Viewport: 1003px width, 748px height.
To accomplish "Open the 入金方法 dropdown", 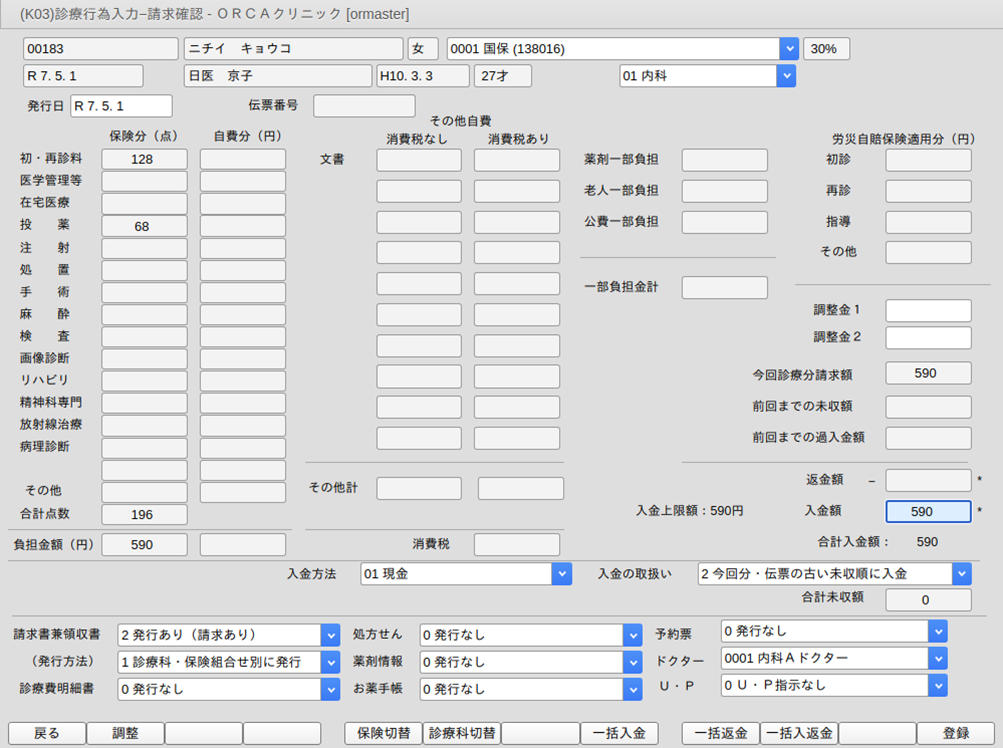I will tap(562, 574).
